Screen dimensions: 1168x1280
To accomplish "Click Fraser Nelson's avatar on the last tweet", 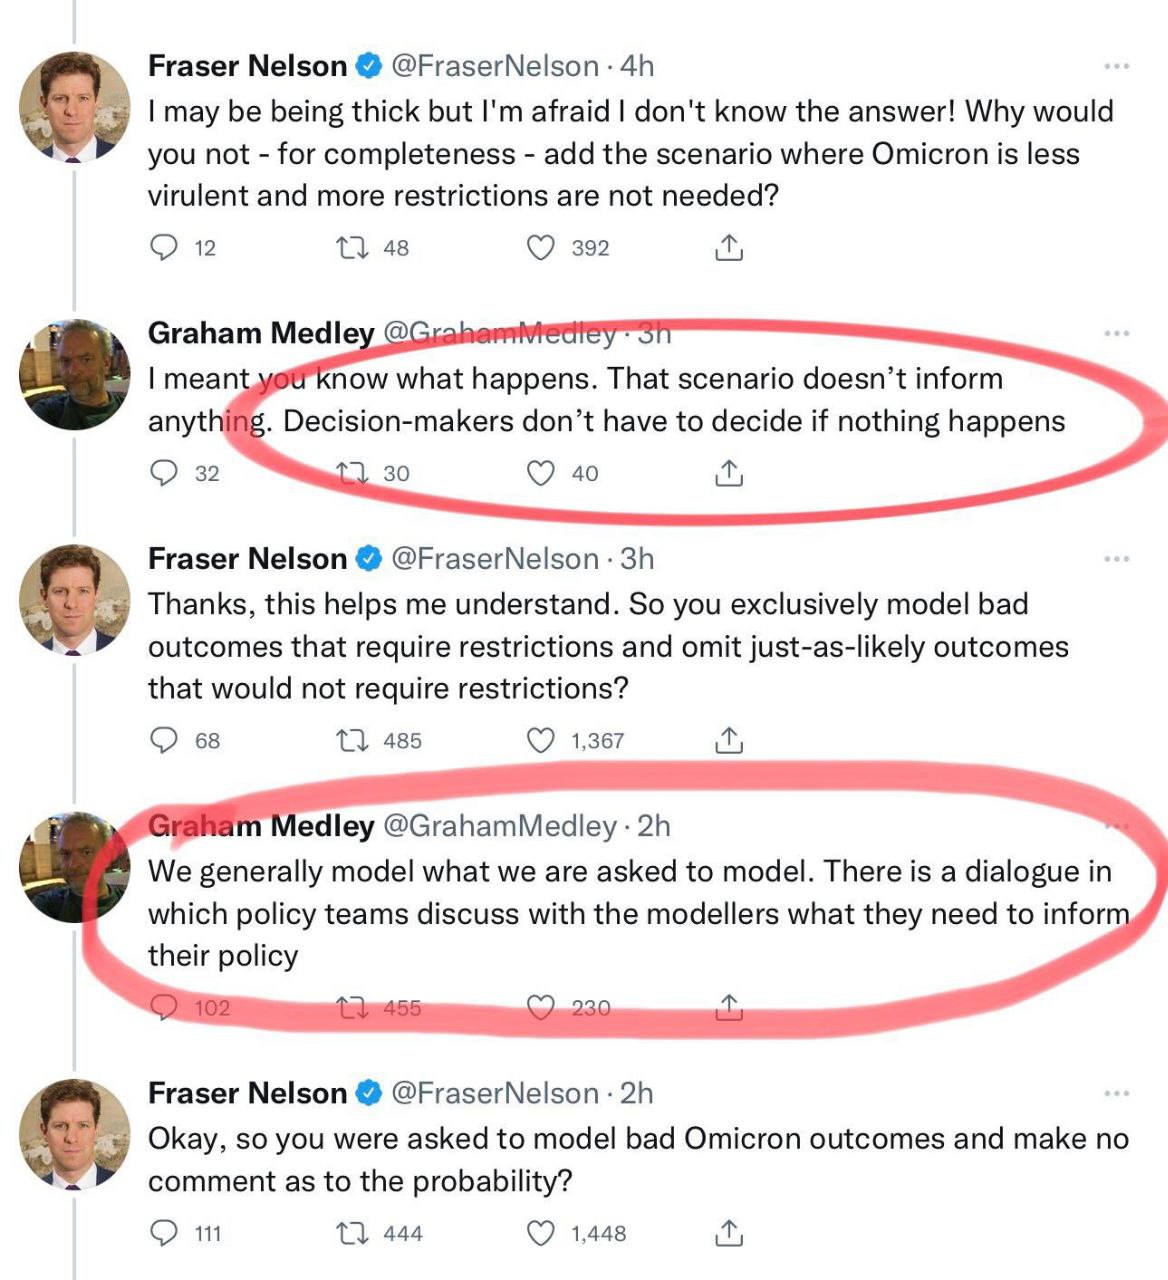I will 75,1134.
